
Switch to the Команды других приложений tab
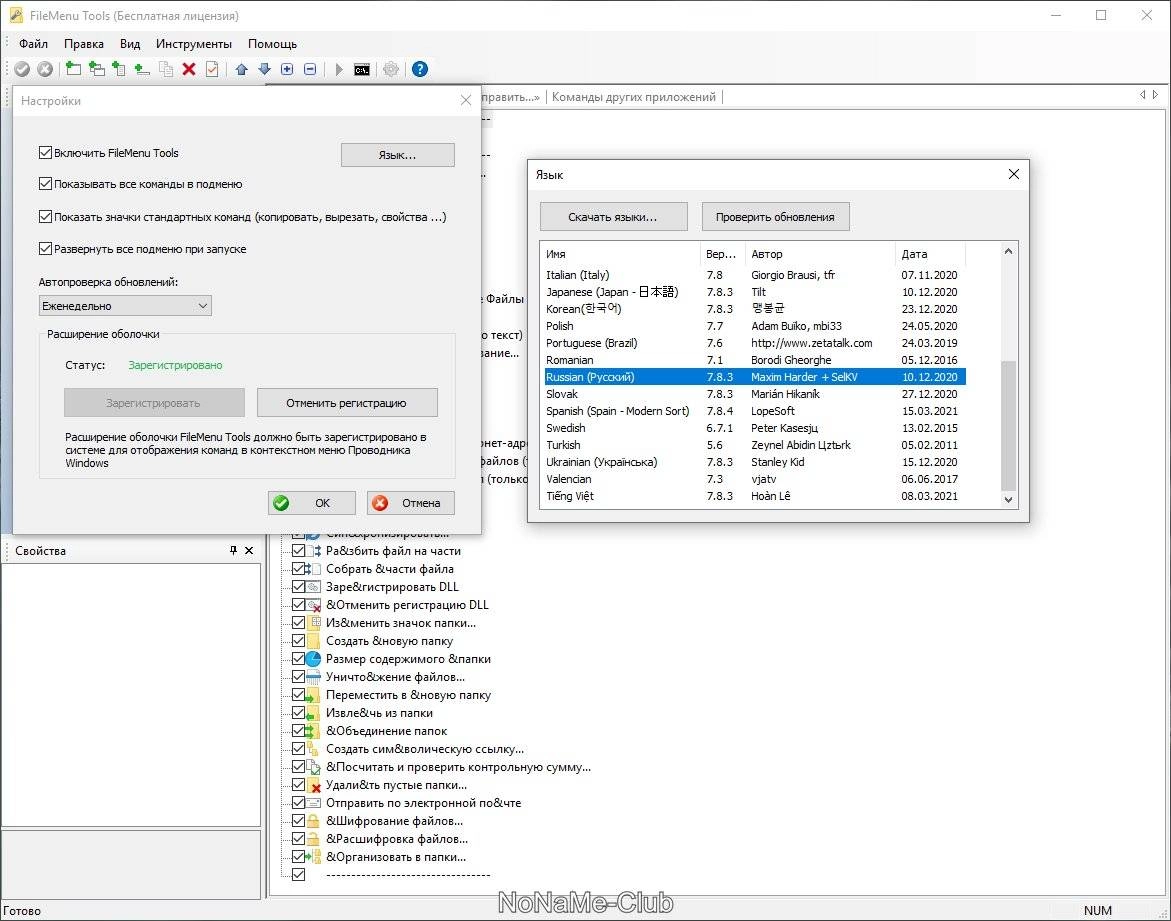tap(633, 96)
